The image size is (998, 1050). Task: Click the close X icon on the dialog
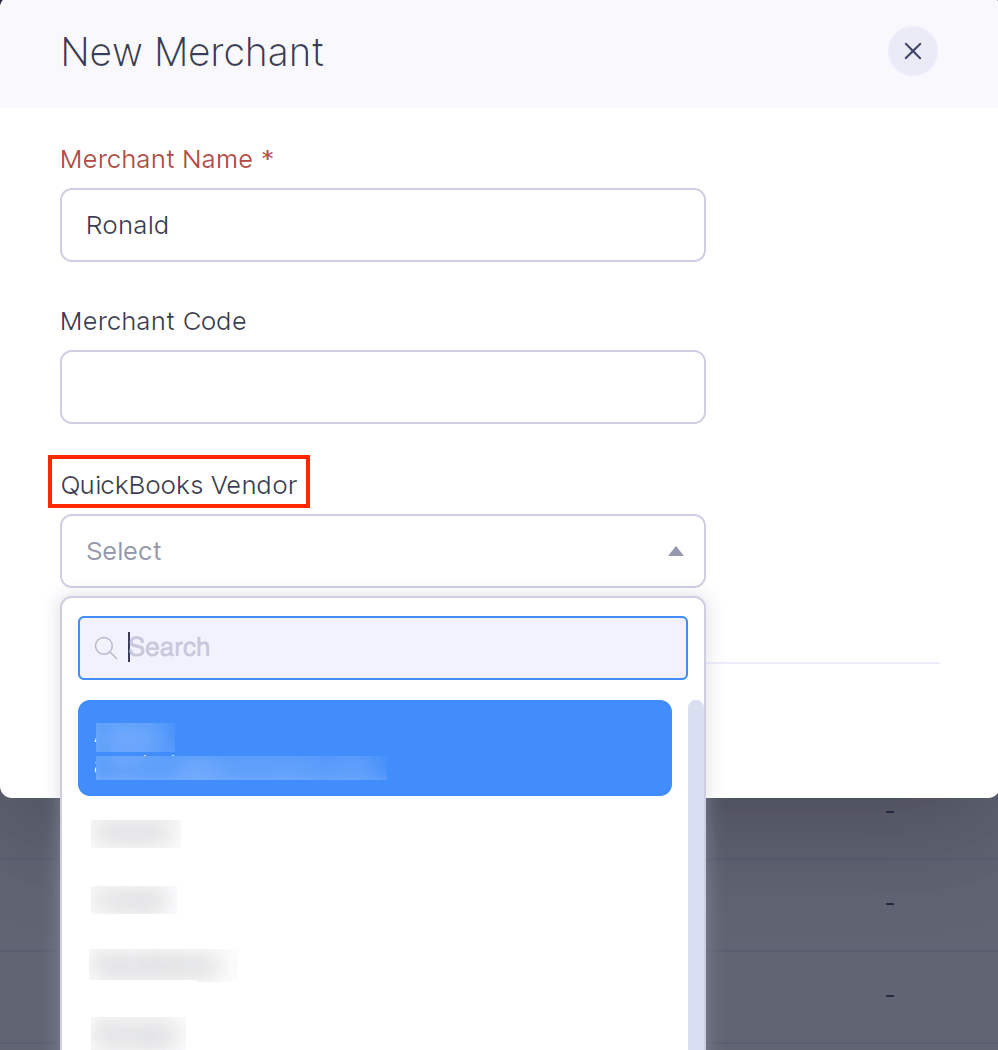pos(912,51)
